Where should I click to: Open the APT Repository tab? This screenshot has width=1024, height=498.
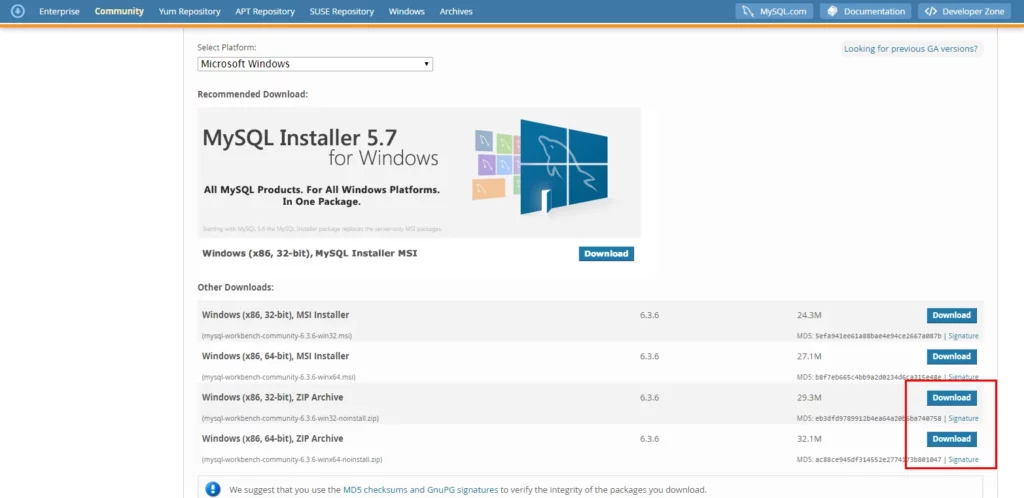[x=265, y=12]
